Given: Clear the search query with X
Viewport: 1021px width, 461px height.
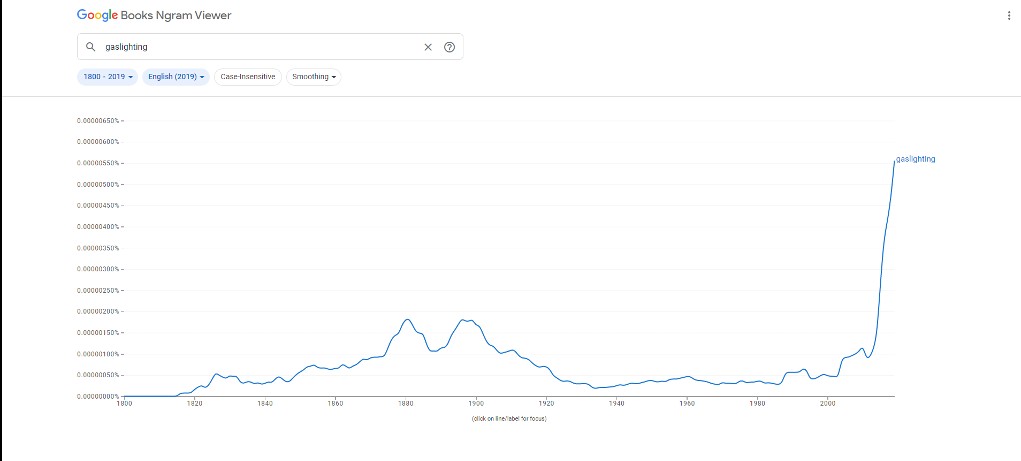Looking at the screenshot, I should 428,47.
